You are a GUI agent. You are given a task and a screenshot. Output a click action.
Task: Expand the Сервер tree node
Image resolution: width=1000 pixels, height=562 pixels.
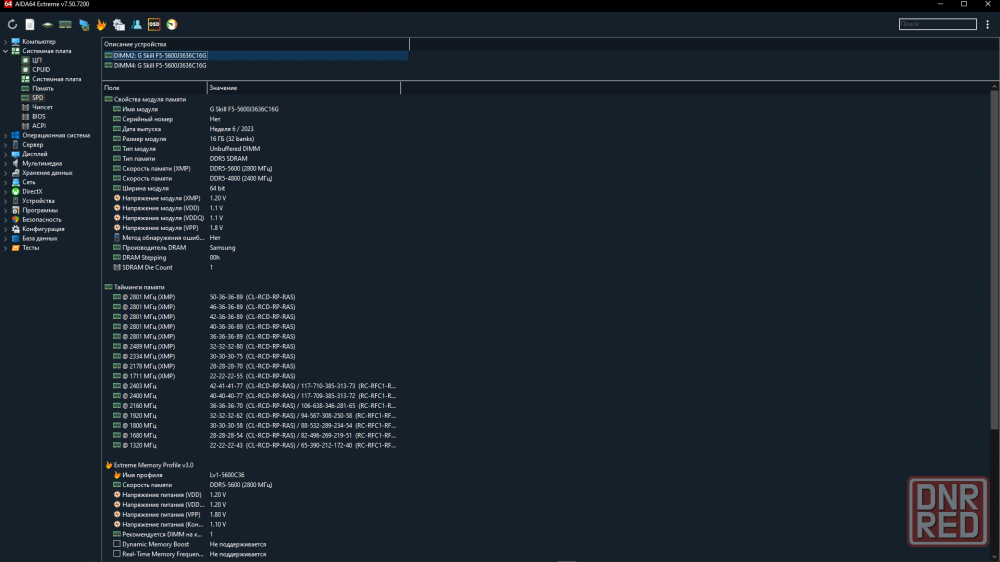coord(6,145)
